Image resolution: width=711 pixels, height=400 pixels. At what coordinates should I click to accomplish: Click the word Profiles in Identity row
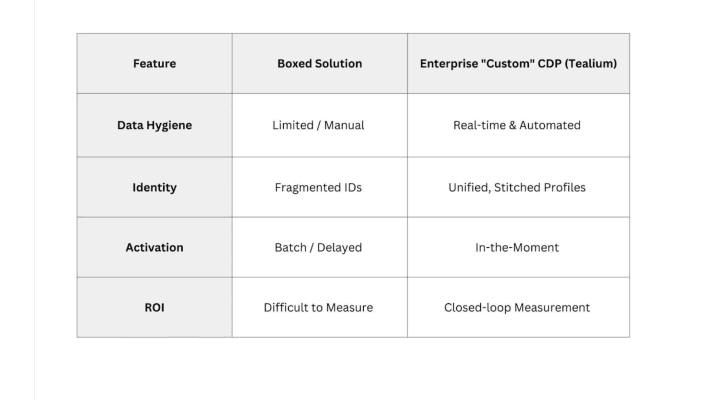(564, 187)
